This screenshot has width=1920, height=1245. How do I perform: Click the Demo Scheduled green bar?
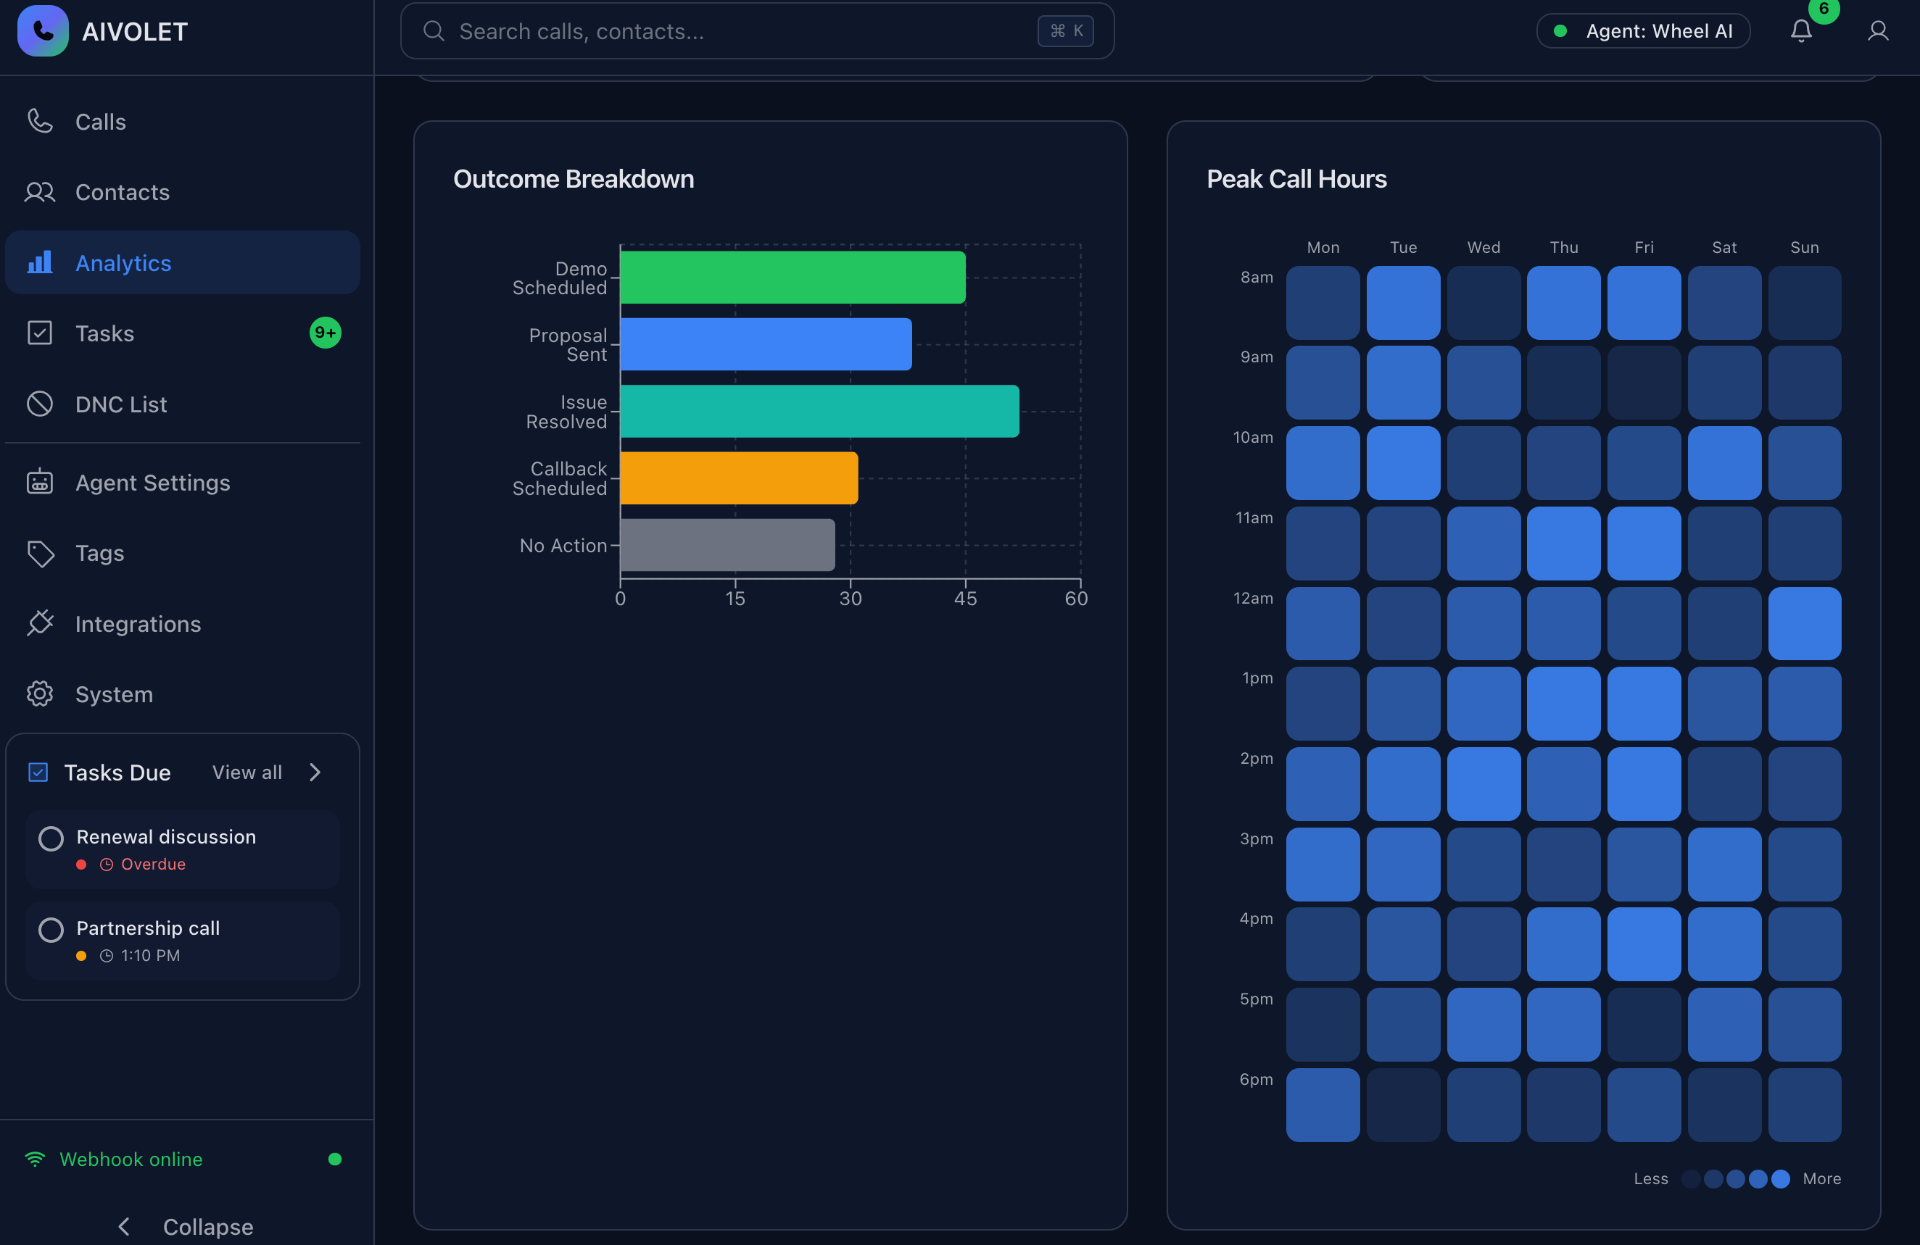(x=793, y=277)
